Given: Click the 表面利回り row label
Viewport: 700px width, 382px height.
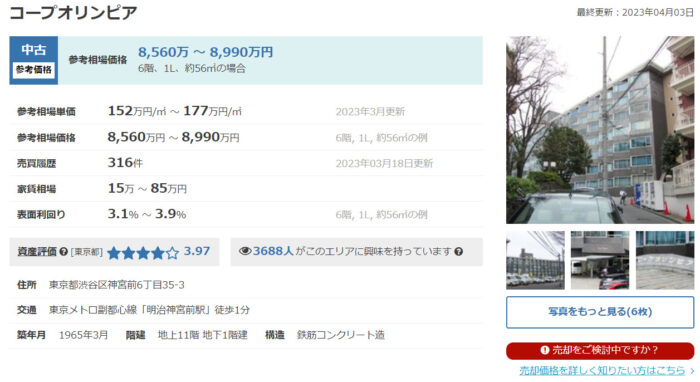Looking at the screenshot, I should point(41,215).
